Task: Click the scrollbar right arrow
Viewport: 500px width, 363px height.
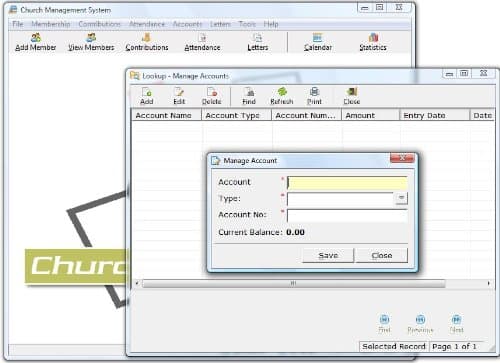Action: [488, 284]
